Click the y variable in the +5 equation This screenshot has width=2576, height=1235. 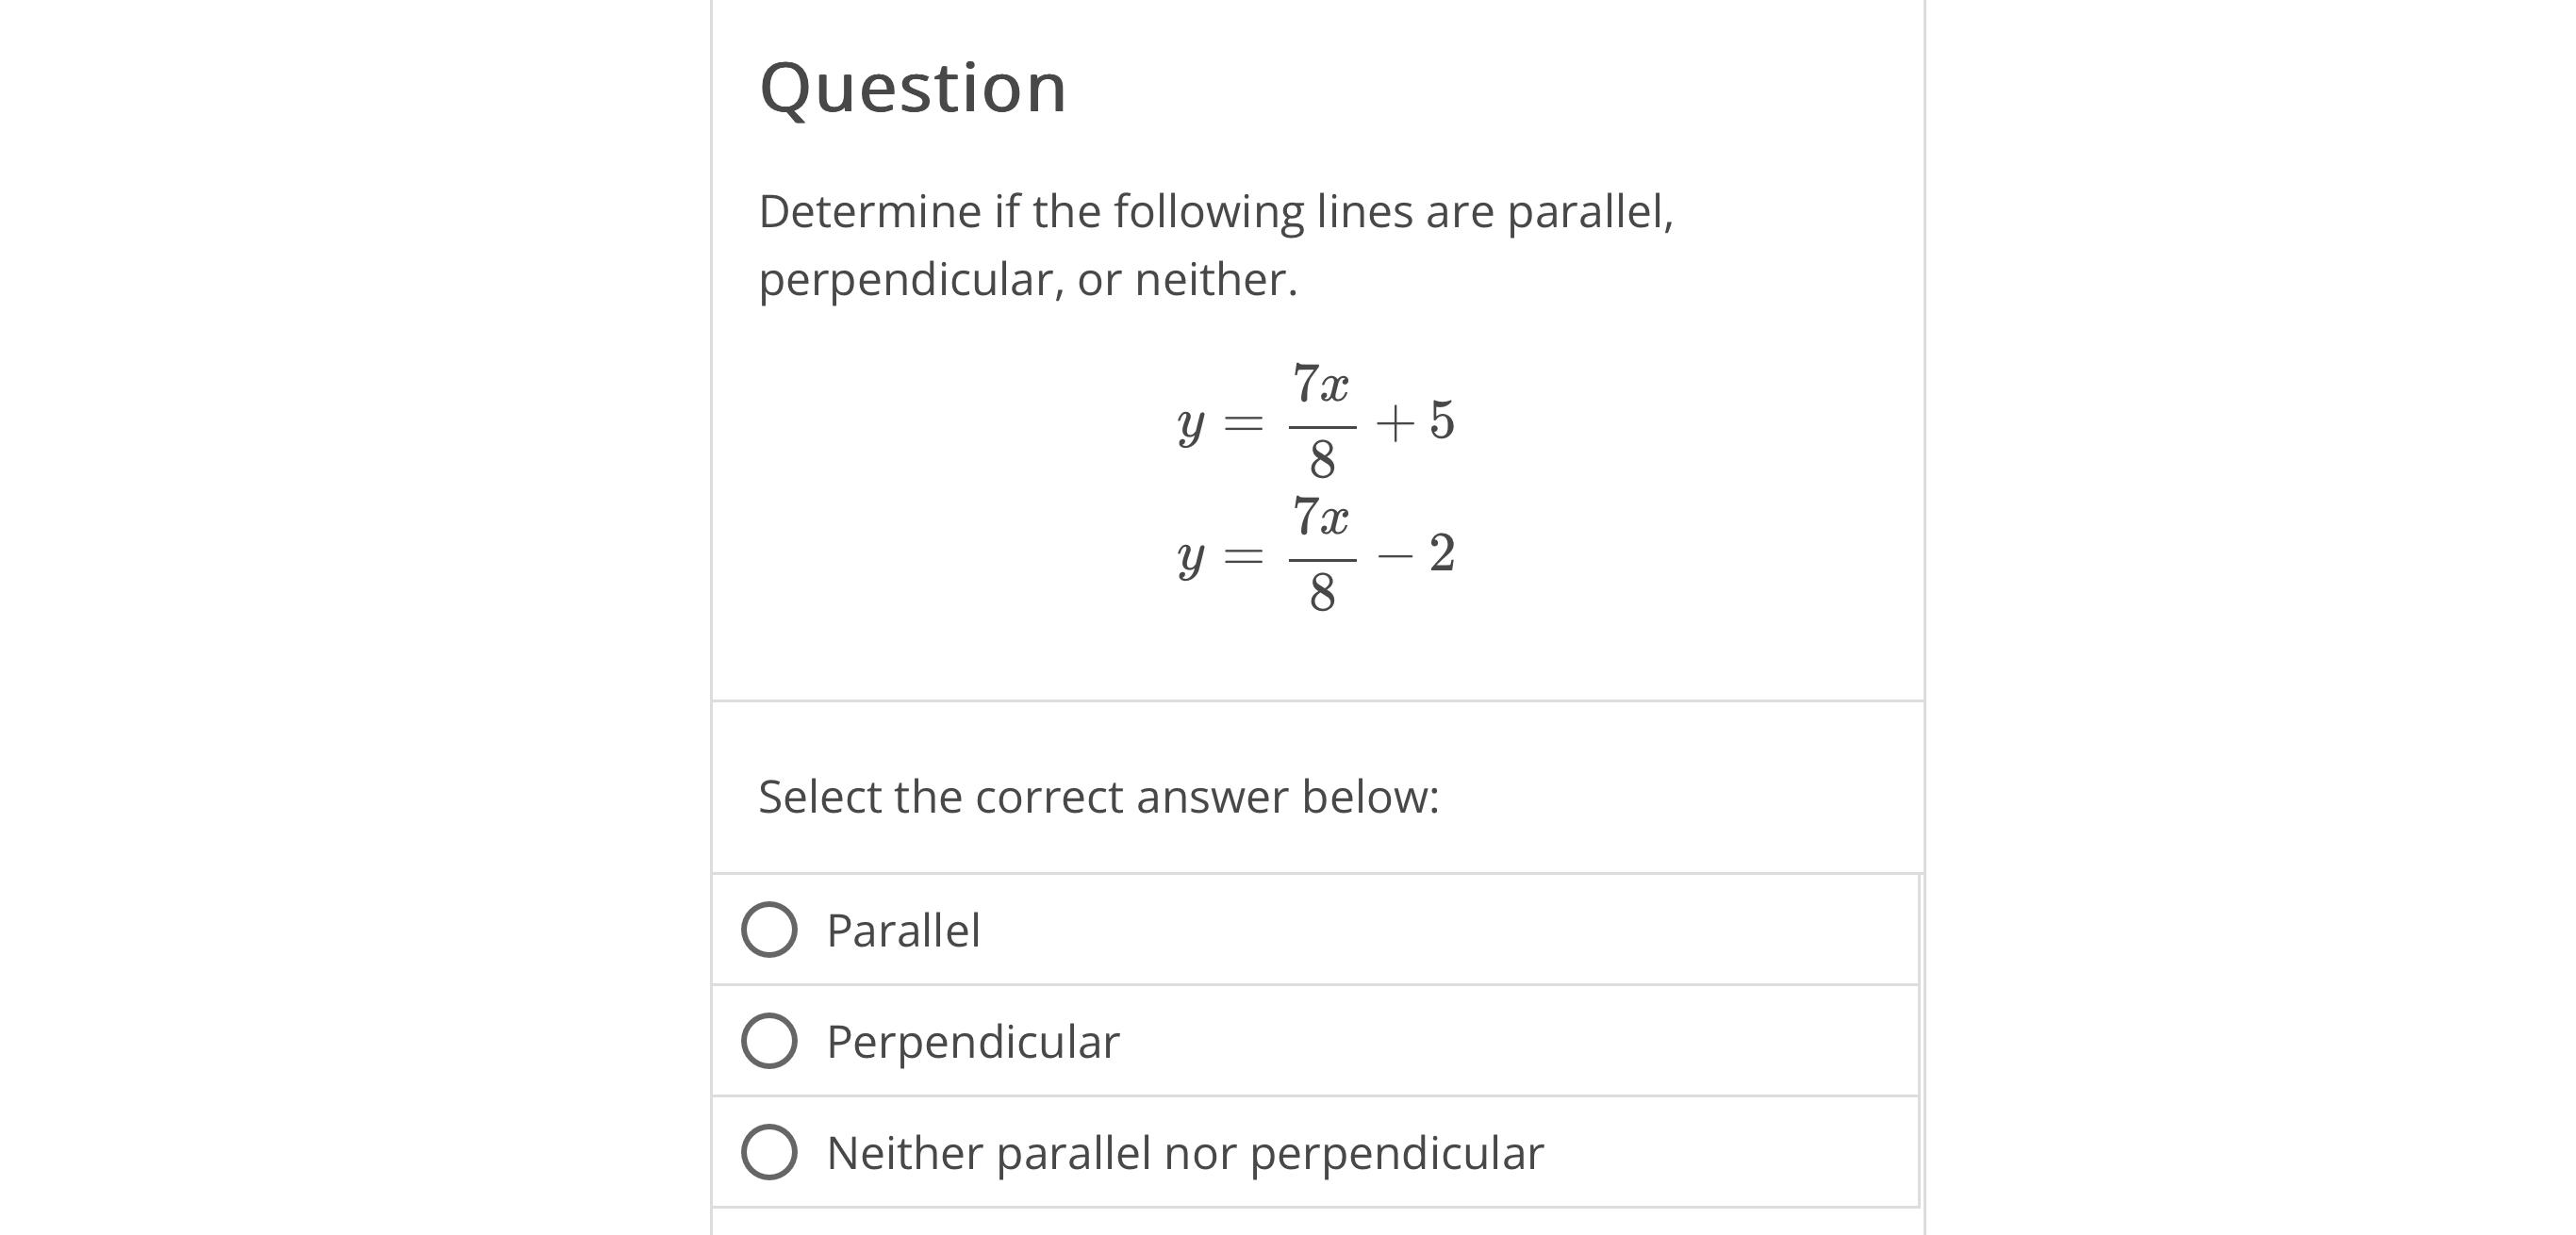(x=1190, y=427)
